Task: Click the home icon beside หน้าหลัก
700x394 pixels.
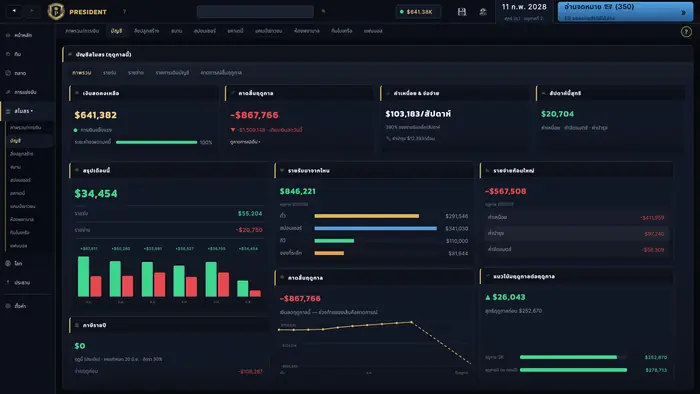Action: pyautogui.click(x=8, y=35)
